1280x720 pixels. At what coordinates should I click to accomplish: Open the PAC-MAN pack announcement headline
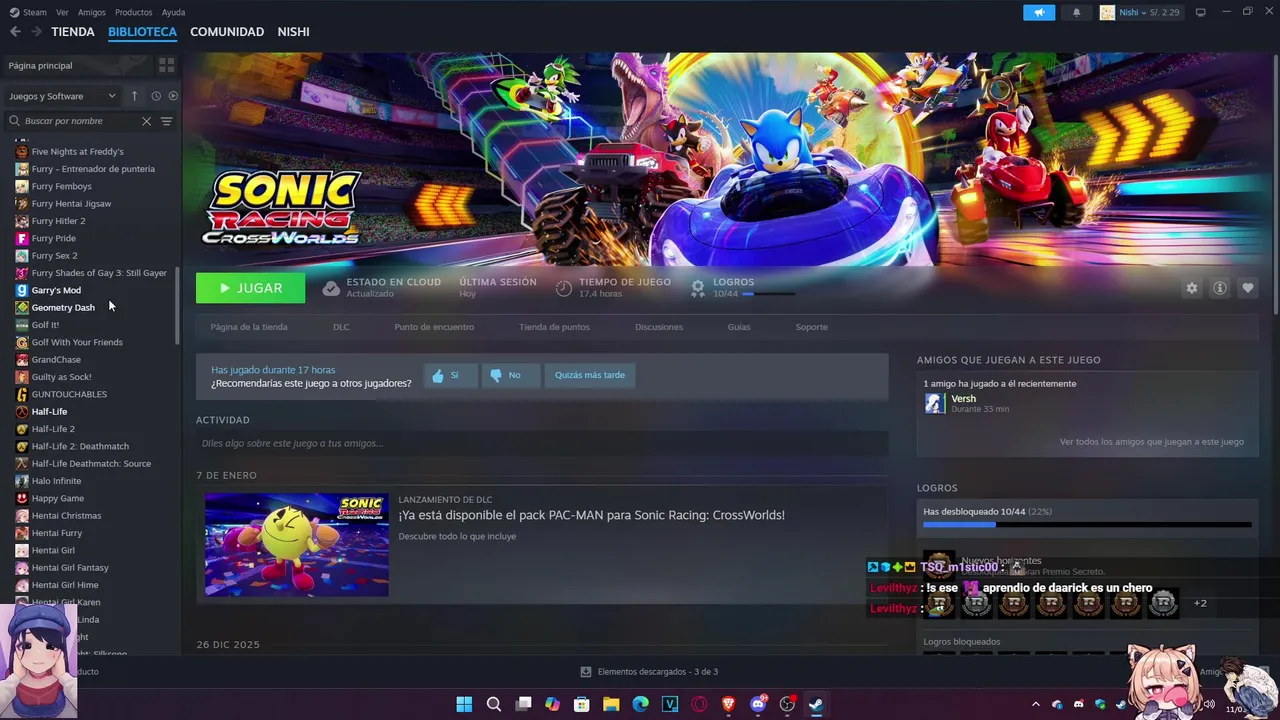click(592, 515)
